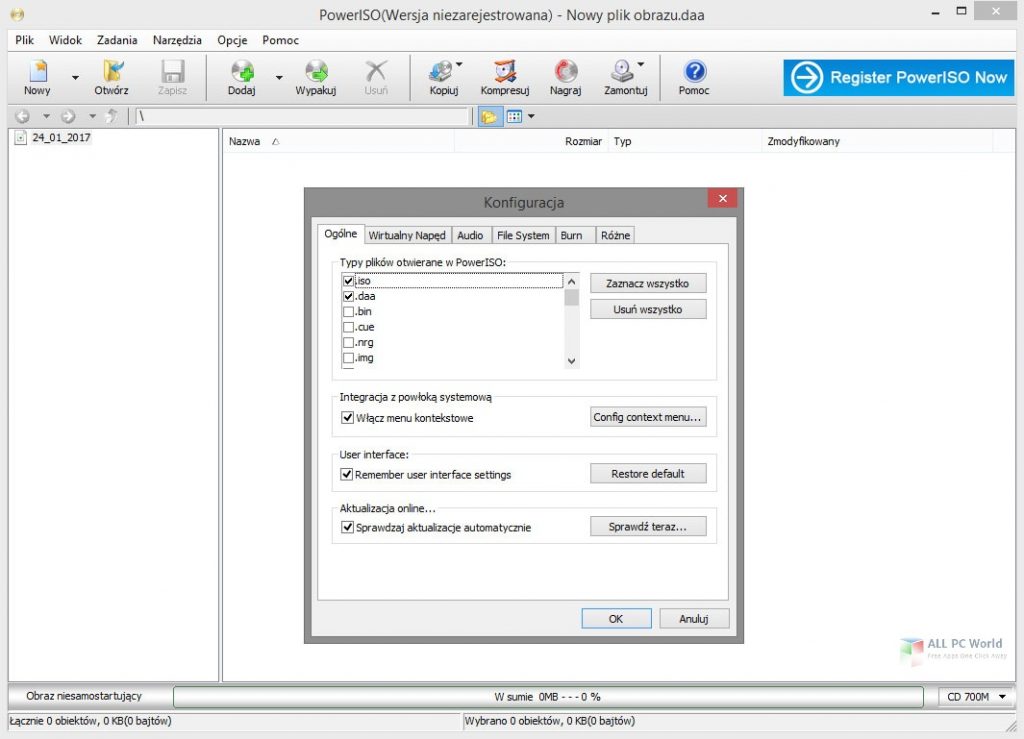Switch to the File System tab
1024x739 pixels.
coord(523,236)
